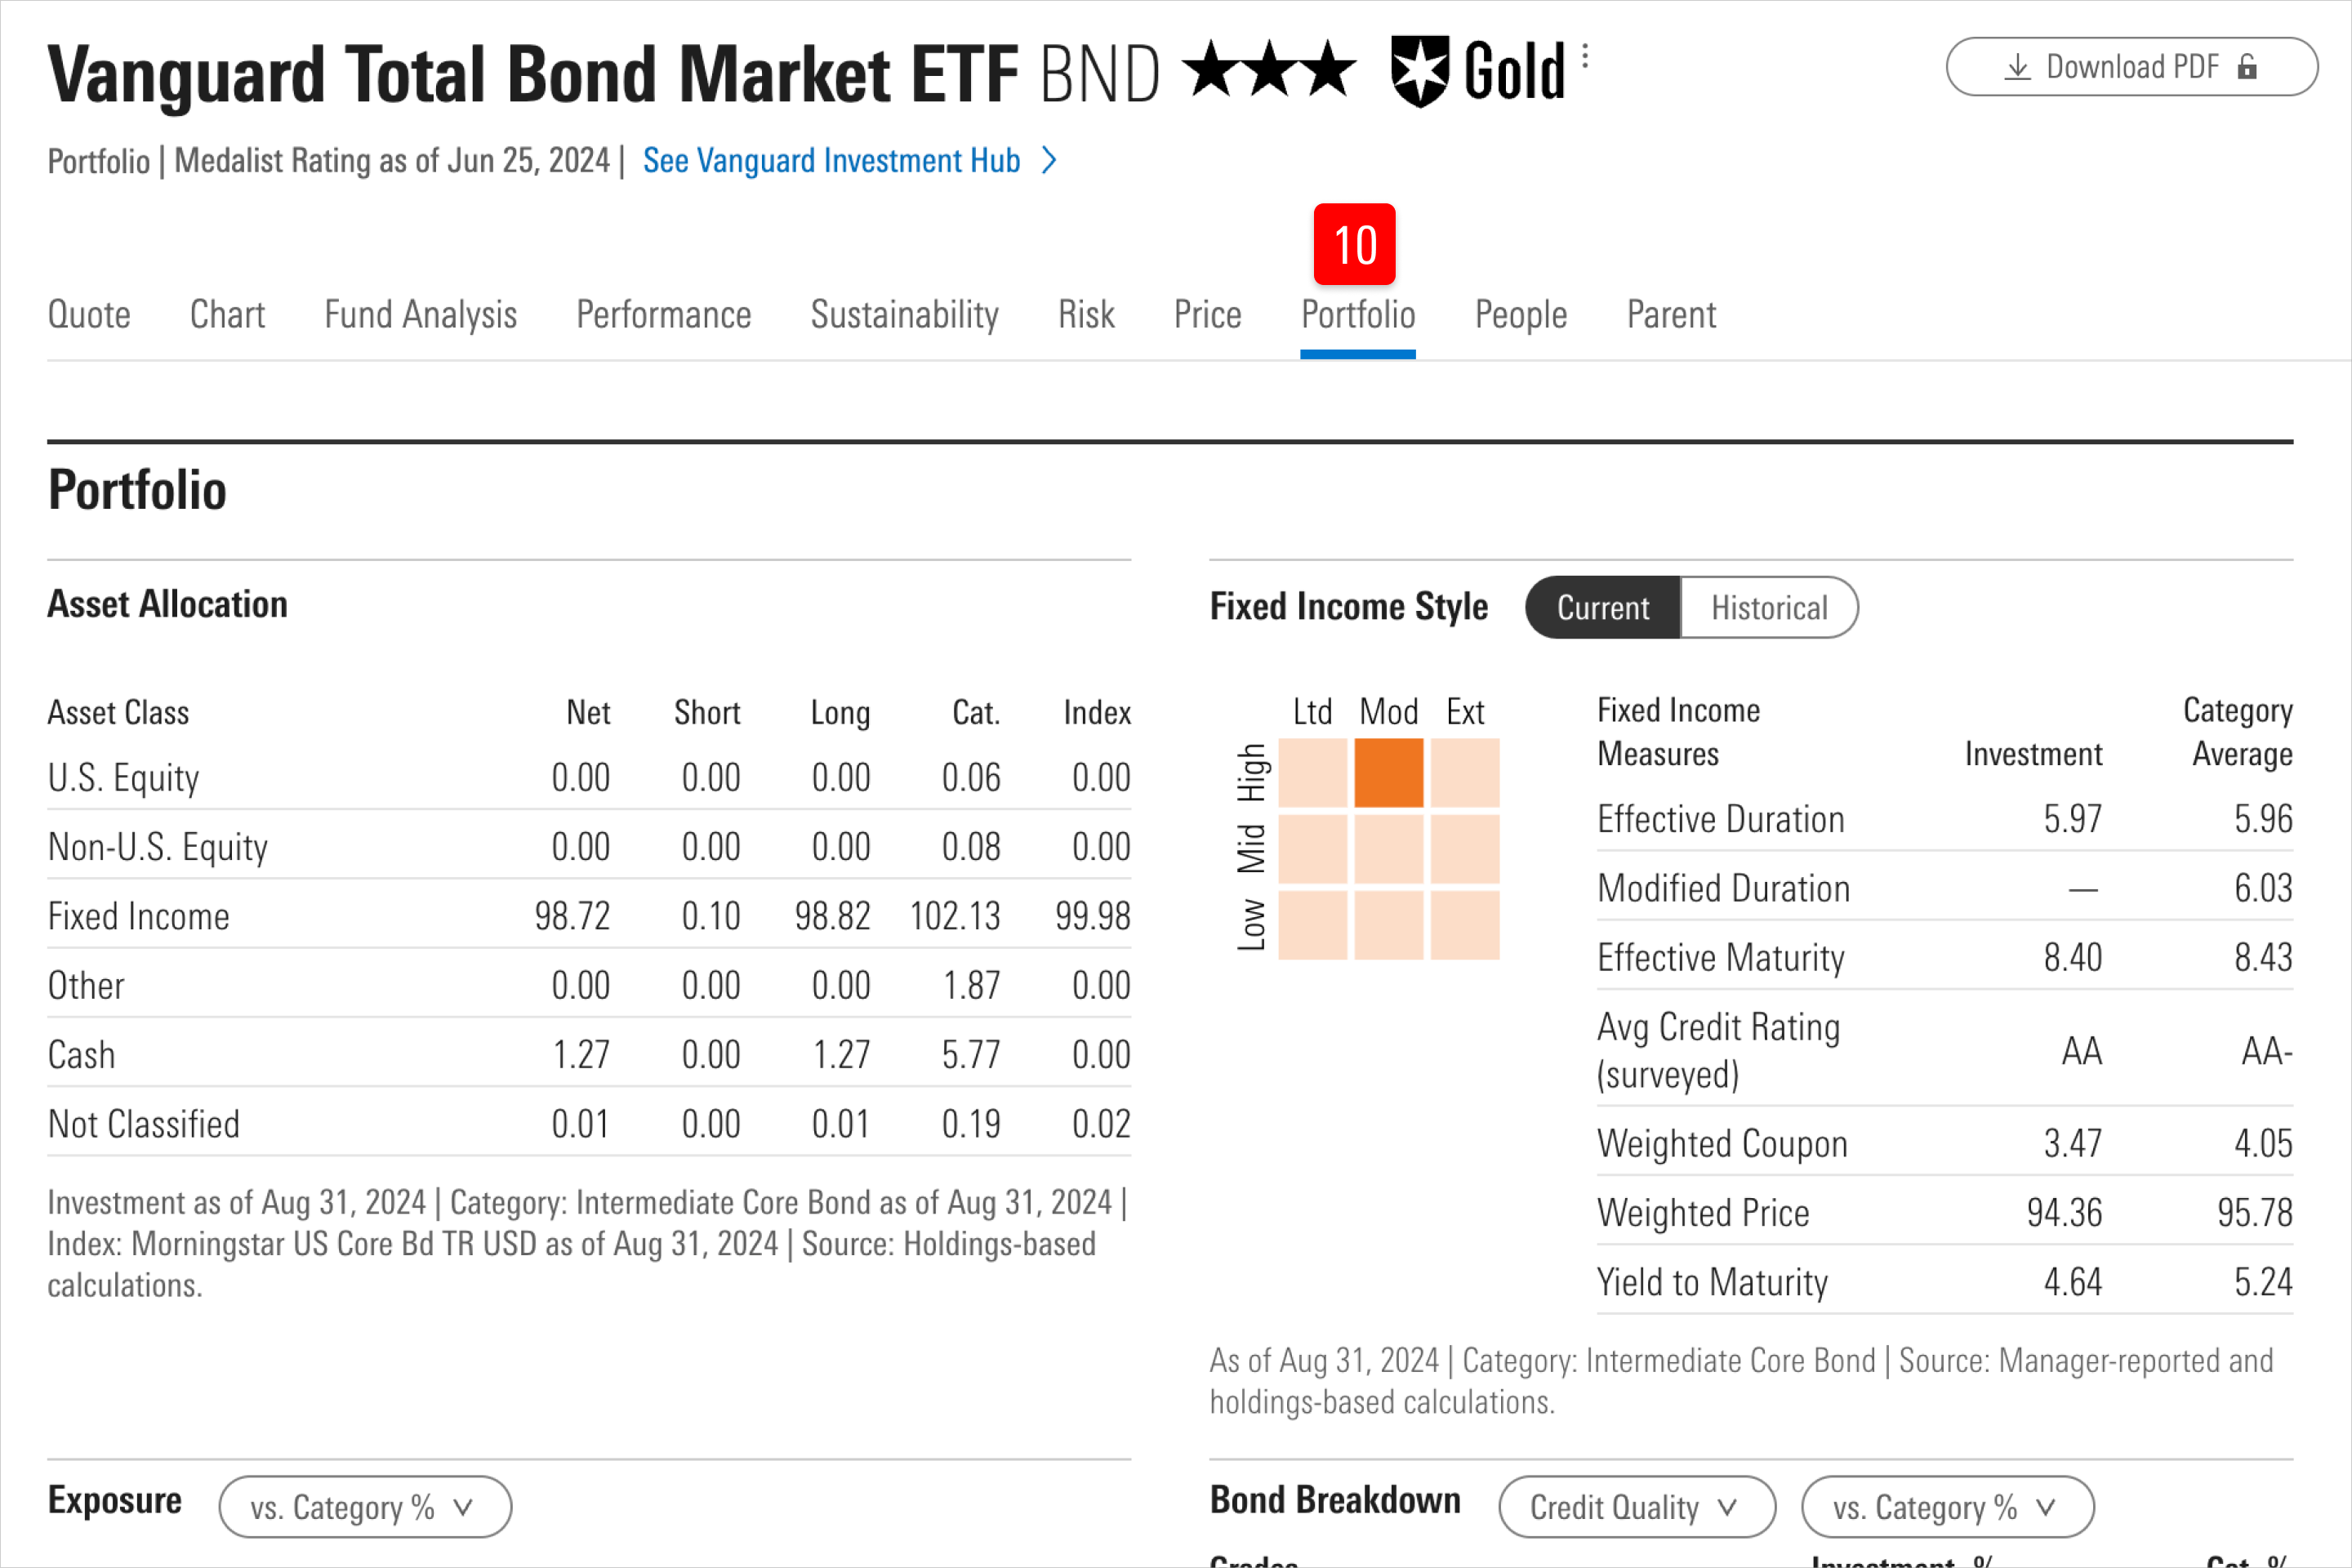Open the Credit Quality dropdown
Viewport: 2352px width, 1568px height.
[x=1637, y=1506]
